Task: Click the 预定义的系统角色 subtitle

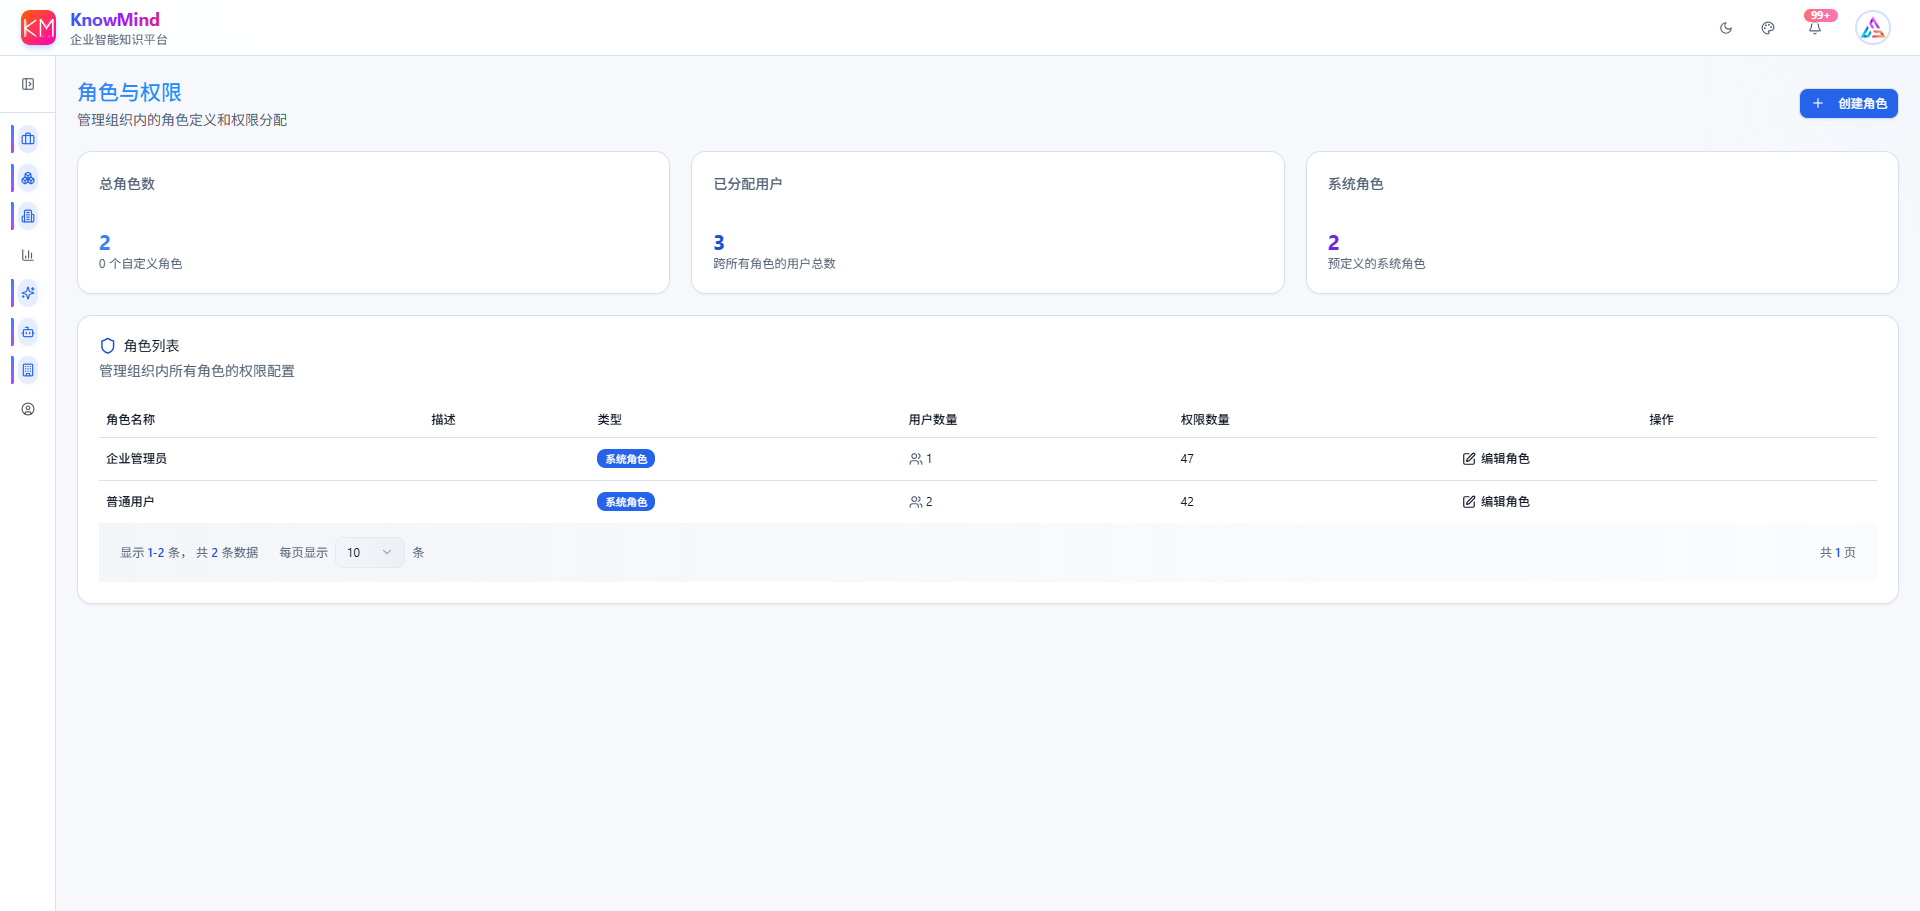Action: tap(1376, 264)
